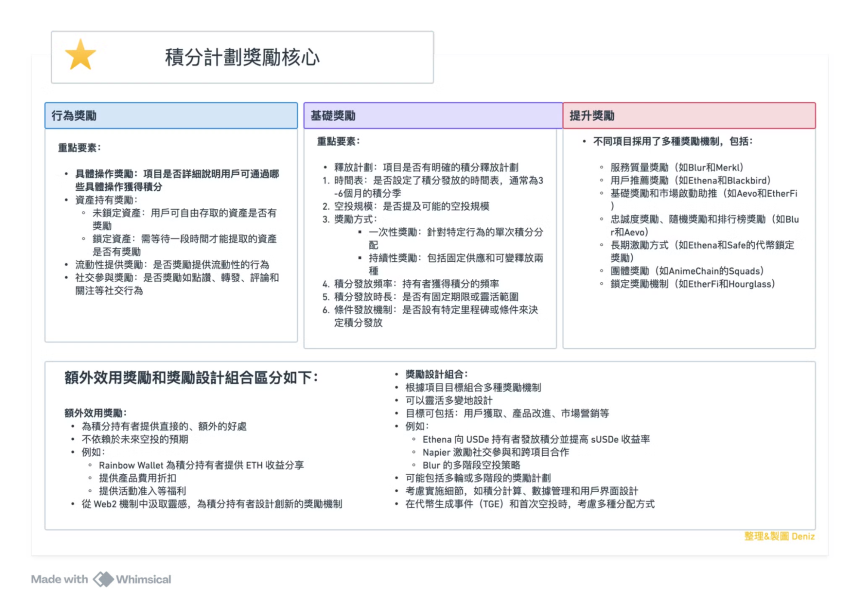Click the 釋放計劃 bullet line
The height and width of the screenshot is (603, 860).
point(426,167)
